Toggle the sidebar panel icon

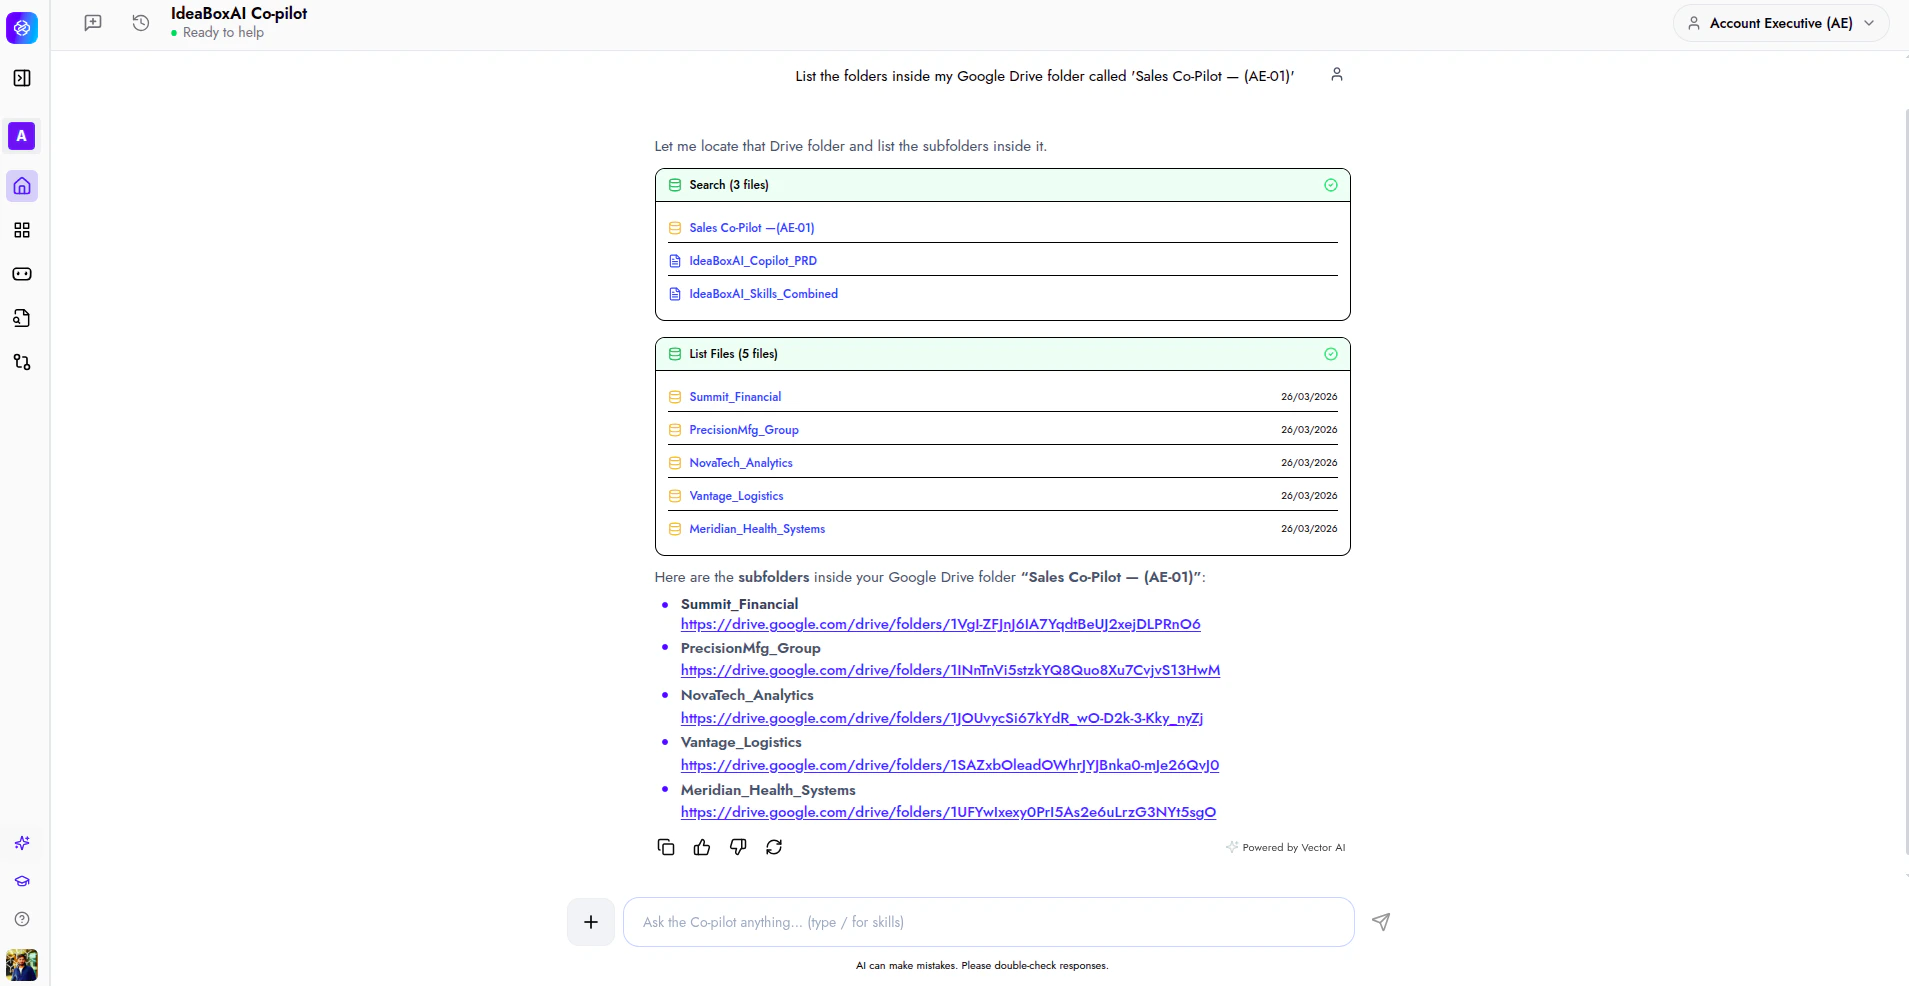tap(22, 78)
